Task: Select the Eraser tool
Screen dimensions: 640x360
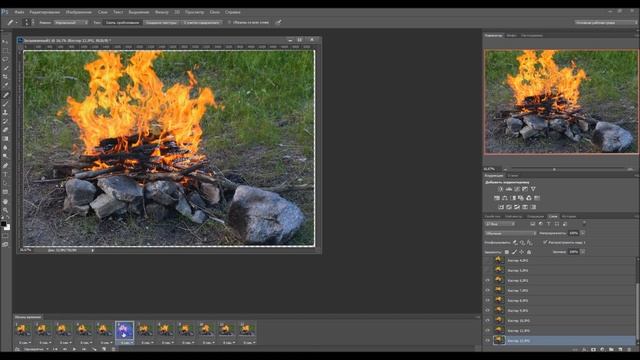Action: (x=5, y=130)
